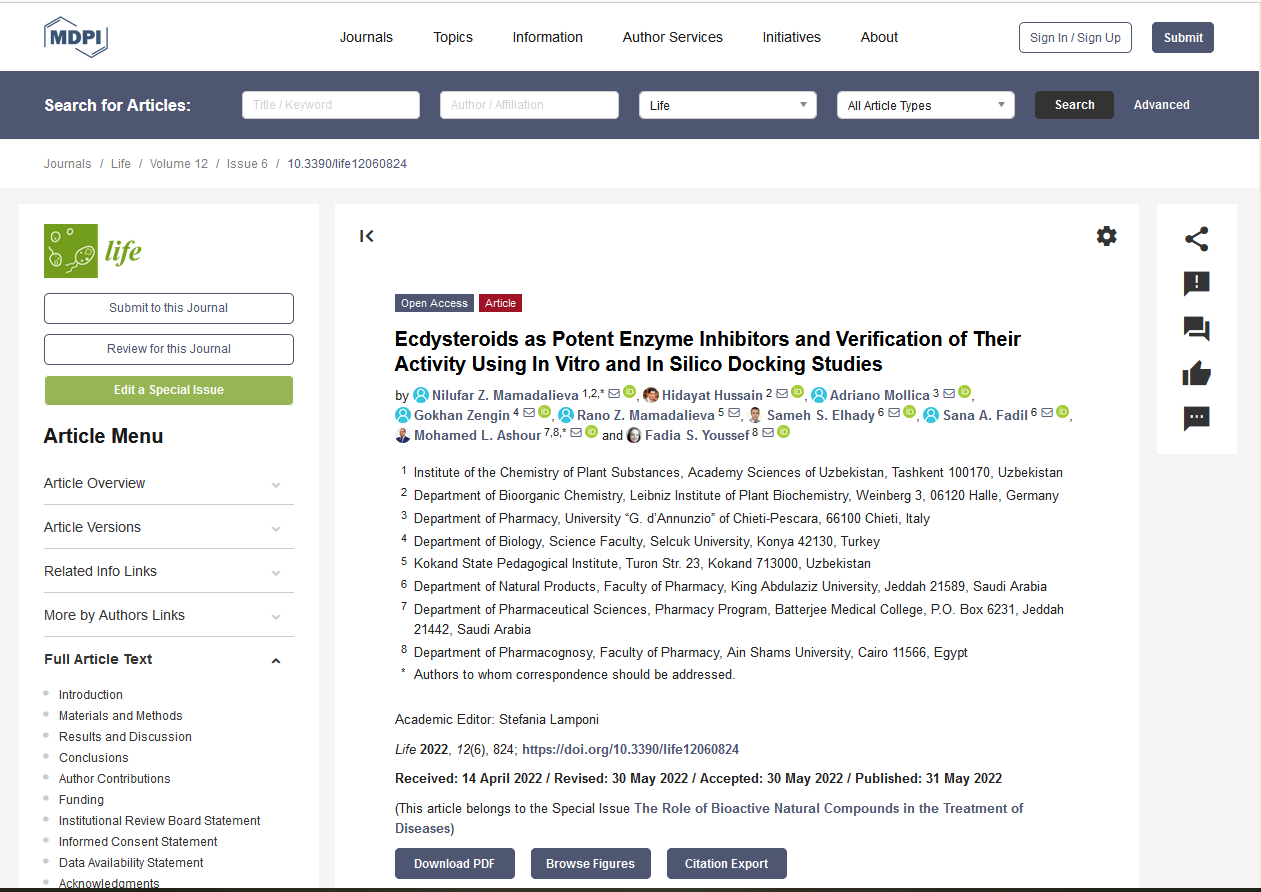Expand the Article Versions section
The image size is (1261, 892).
tap(169, 527)
